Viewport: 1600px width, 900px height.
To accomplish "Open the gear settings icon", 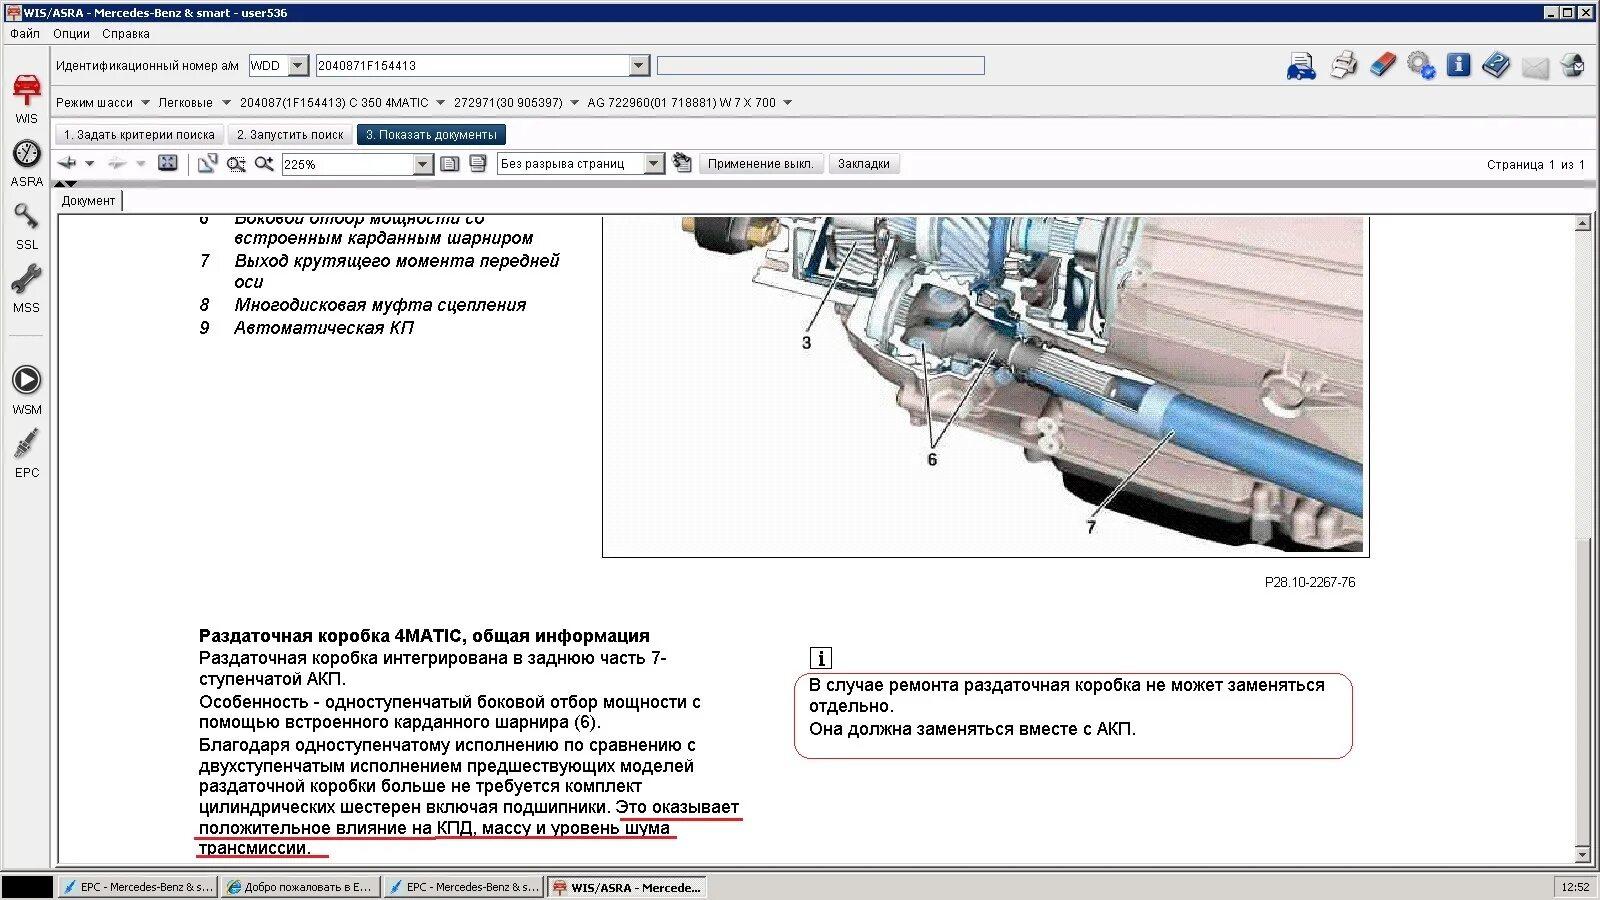I will tap(1420, 66).
